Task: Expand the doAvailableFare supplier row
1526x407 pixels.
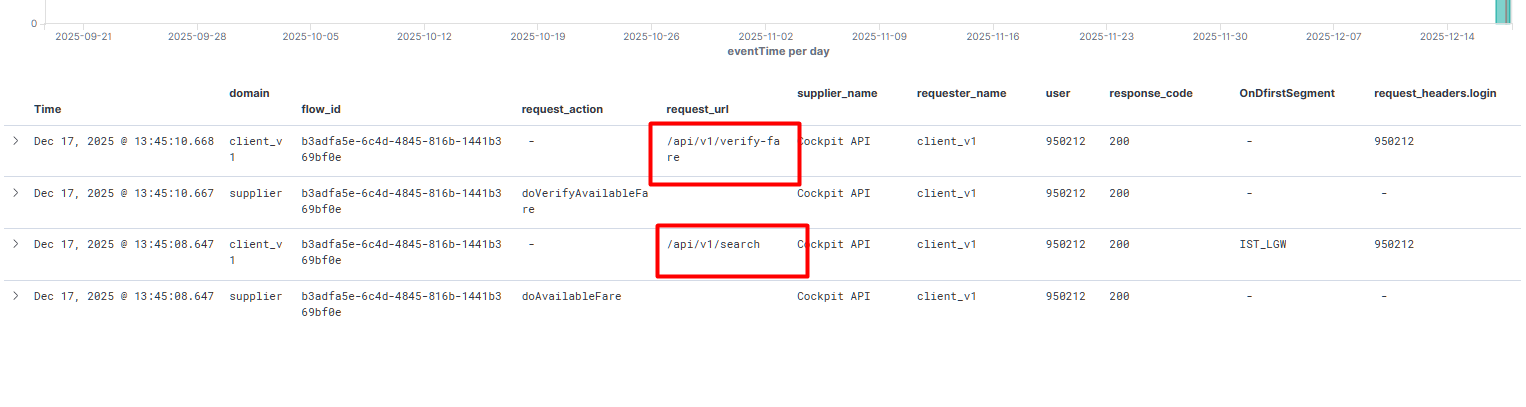Action: click(x=16, y=296)
